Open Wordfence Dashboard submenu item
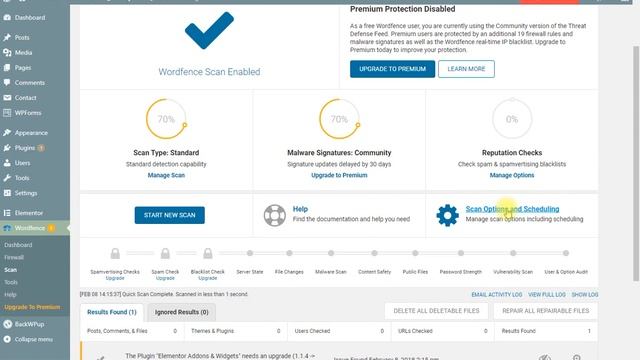The width and height of the screenshot is (640, 360). pos(18,245)
